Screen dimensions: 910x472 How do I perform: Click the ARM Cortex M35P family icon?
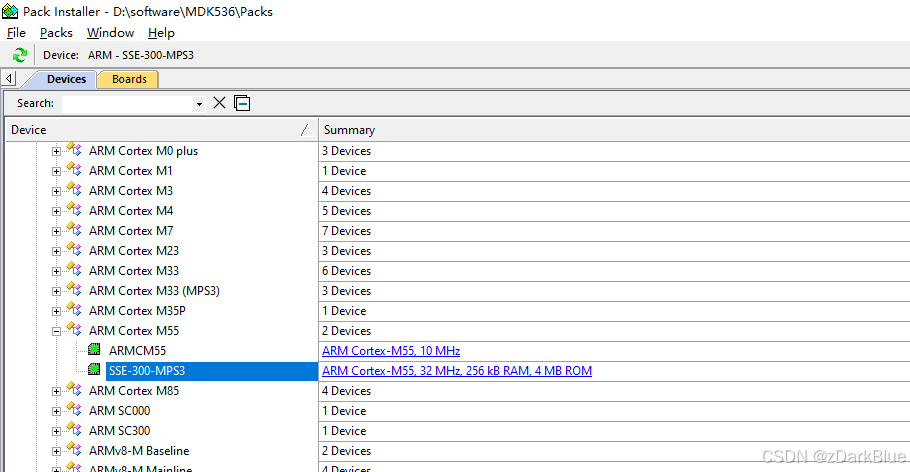[x=74, y=309]
